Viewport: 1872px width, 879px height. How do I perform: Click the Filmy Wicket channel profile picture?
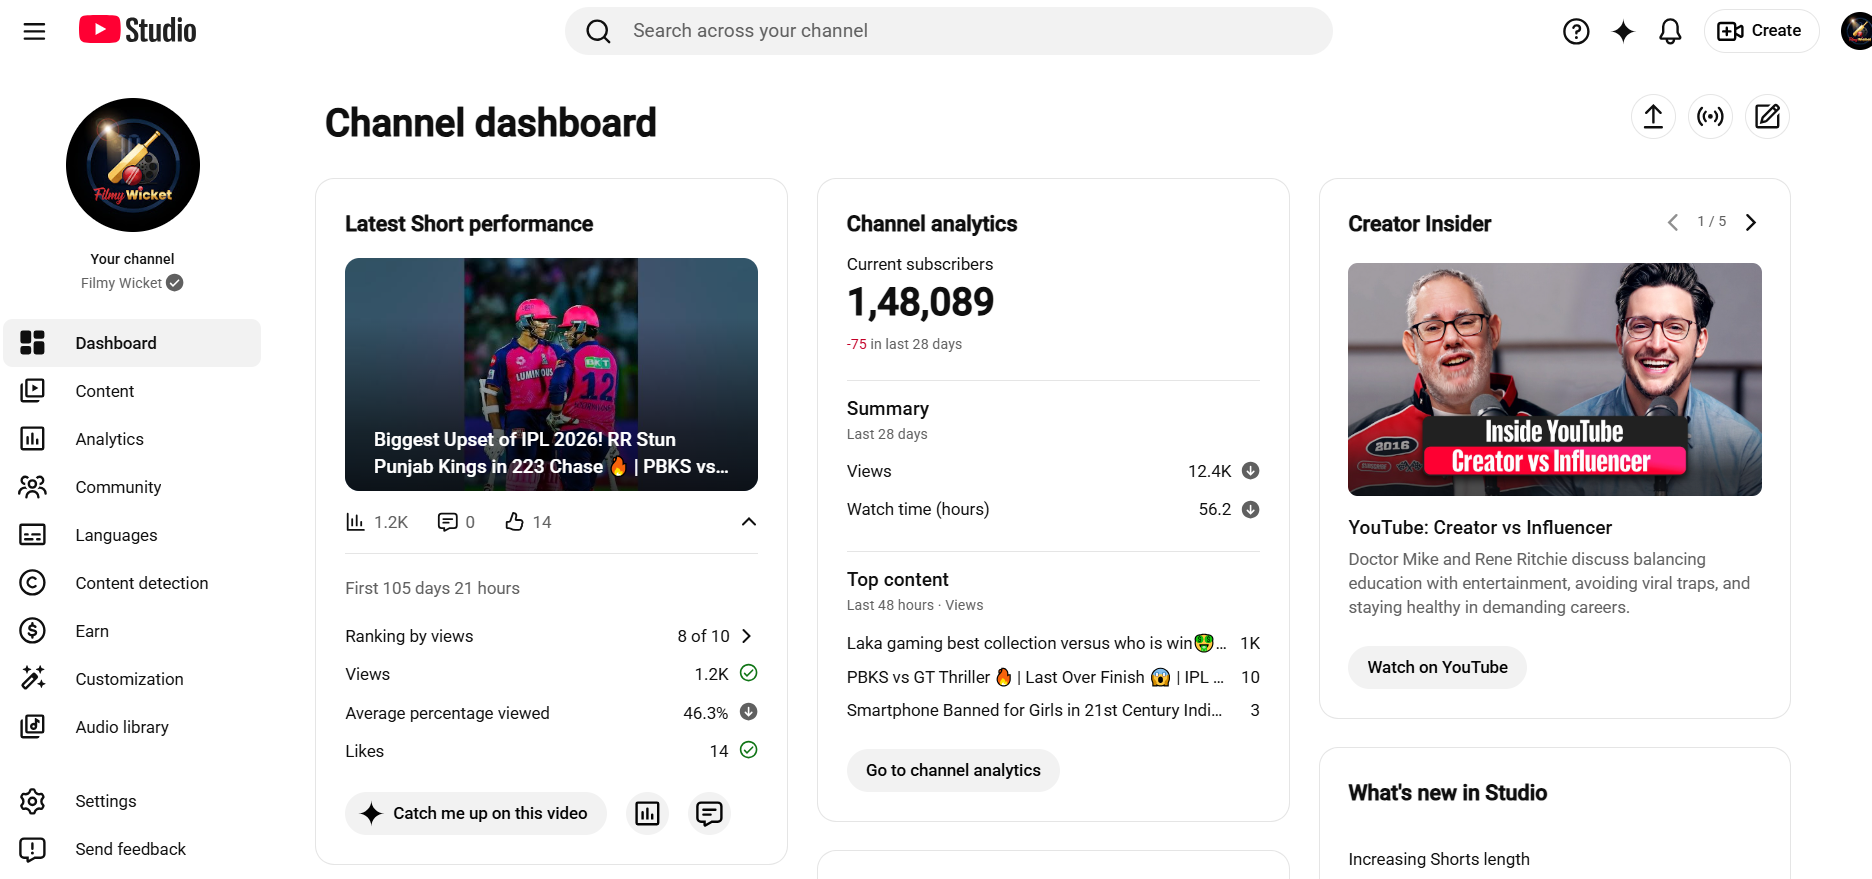[133, 165]
